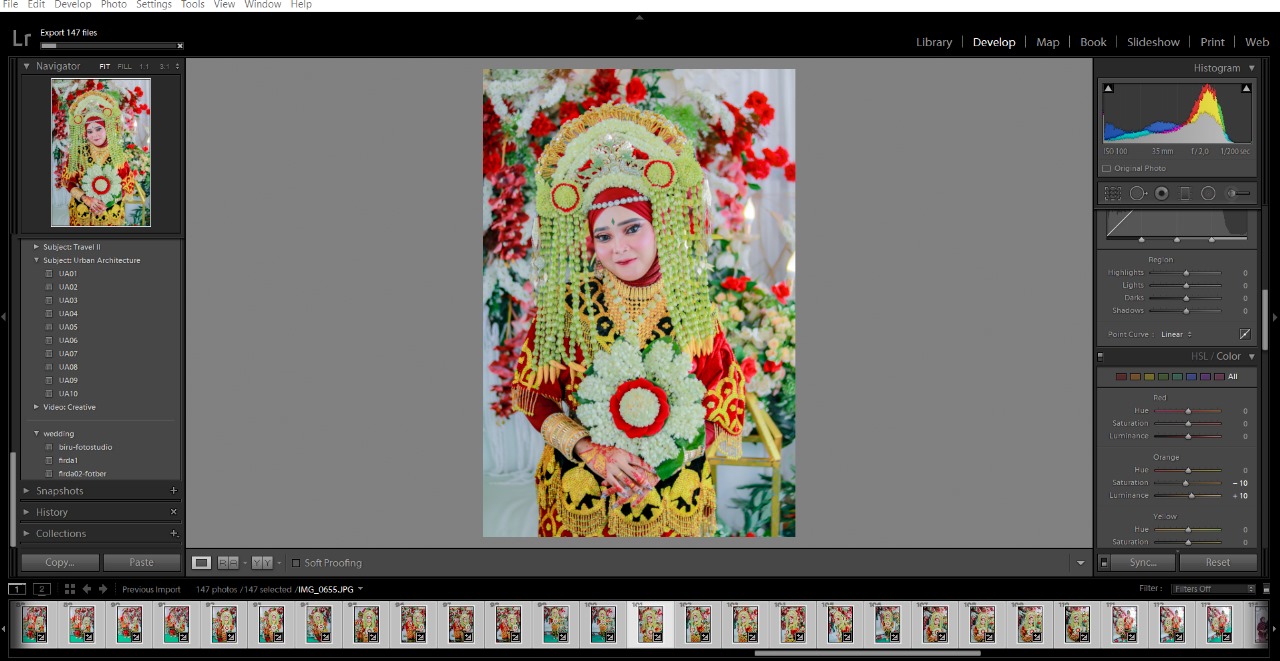Select the Graduated Filter tool
The height and width of the screenshot is (661, 1280).
(1185, 193)
